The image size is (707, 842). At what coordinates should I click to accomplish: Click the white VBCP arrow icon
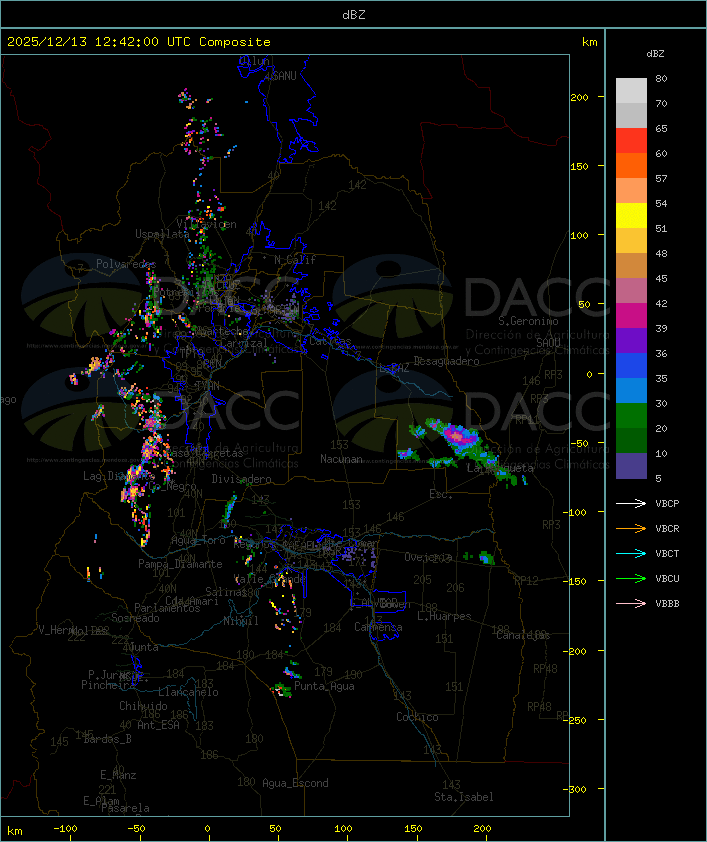pos(631,503)
